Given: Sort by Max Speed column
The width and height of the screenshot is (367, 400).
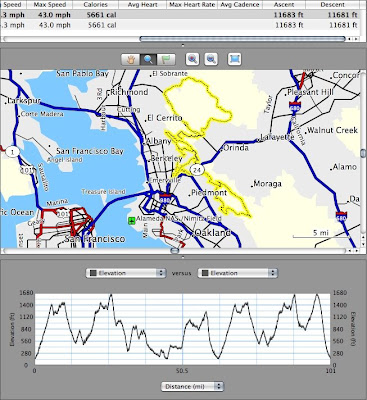Looking at the screenshot, I should (x=50, y=5).
